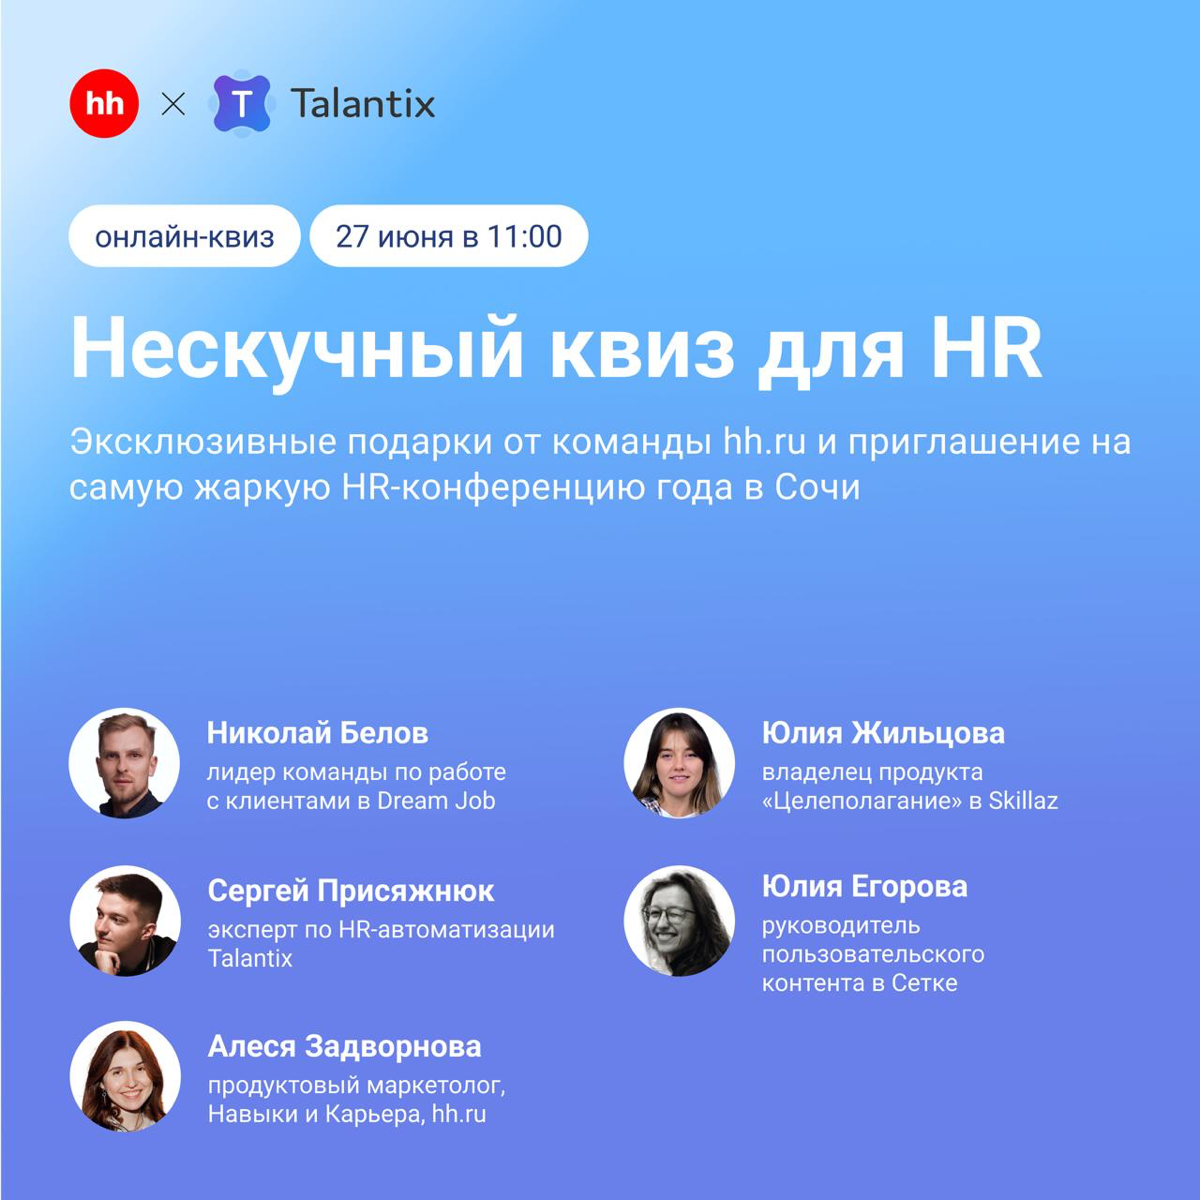This screenshot has height=1200, width=1200.
Task: Click the 'онлайн-квиз' pill badge
Action: coord(185,236)
